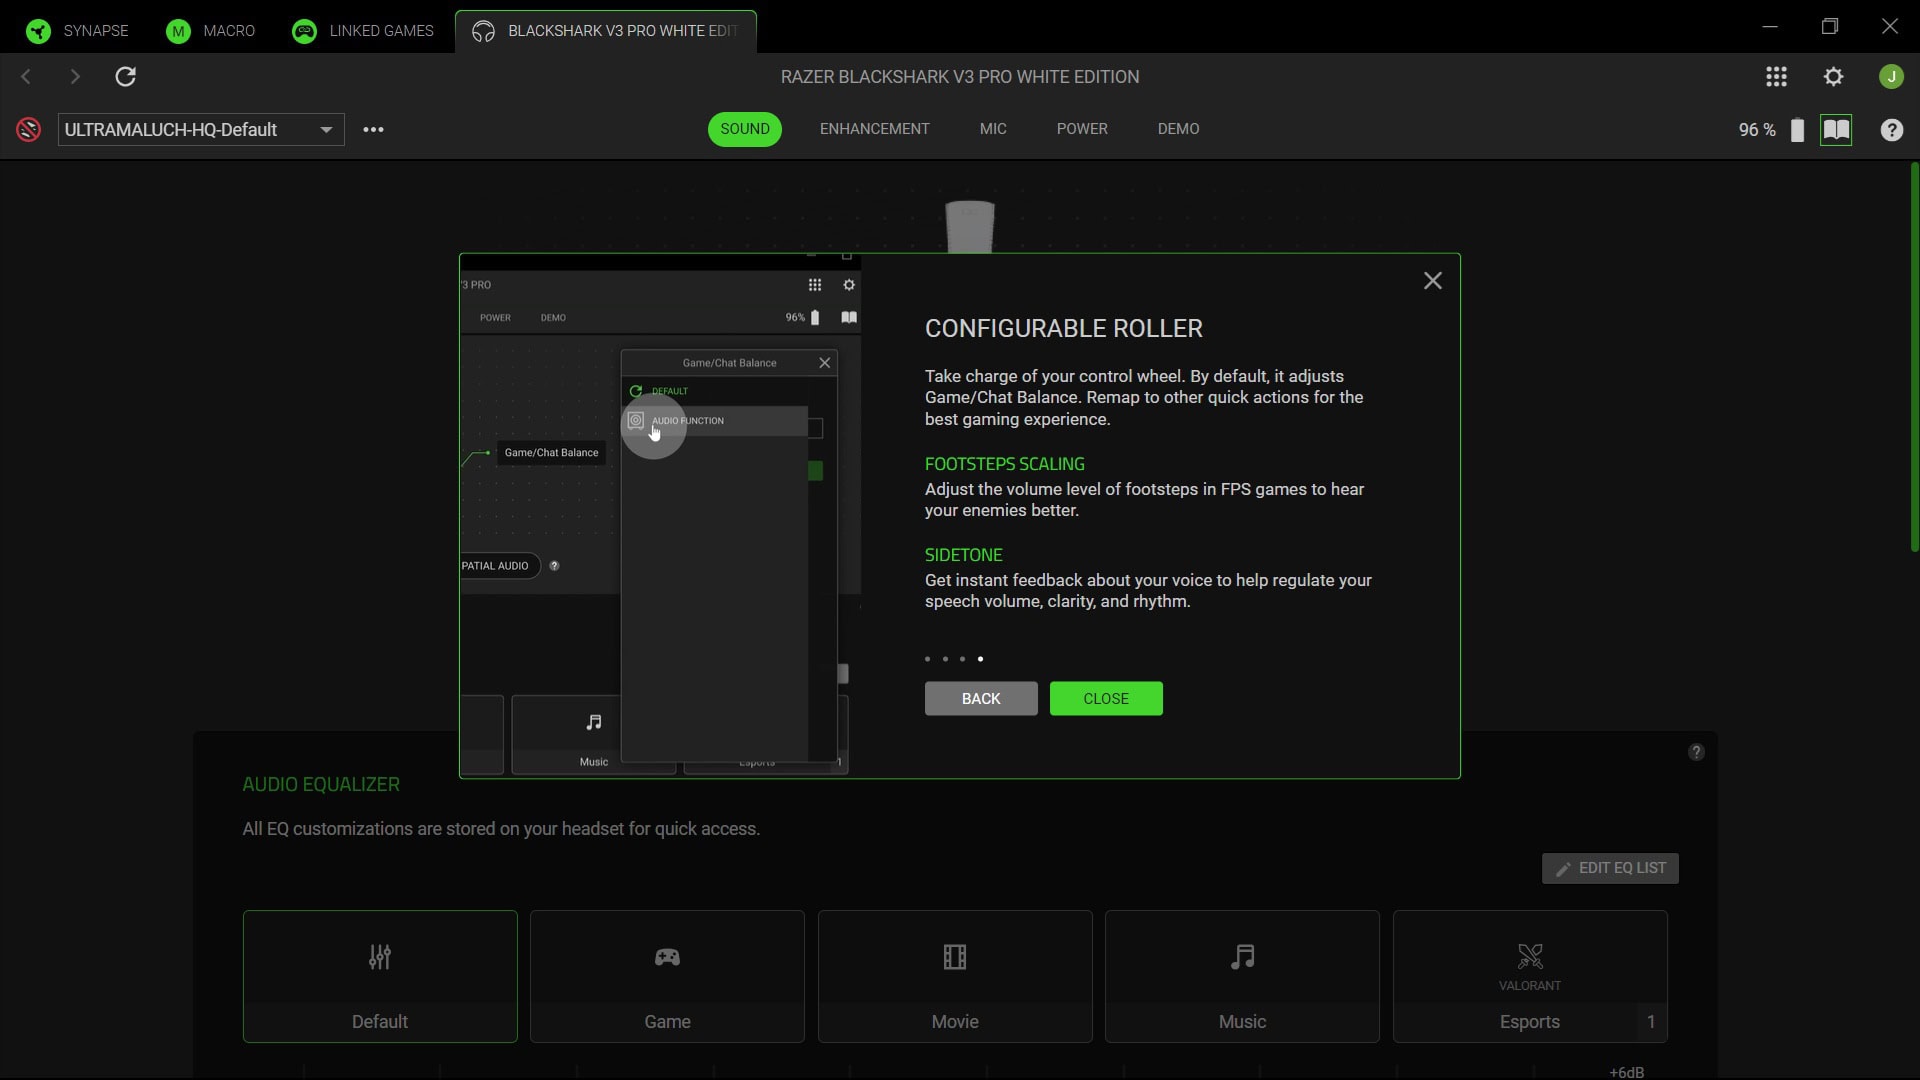Select the Default EQ preset
Screen dimensions: 1920x1080
pos(380,976)
